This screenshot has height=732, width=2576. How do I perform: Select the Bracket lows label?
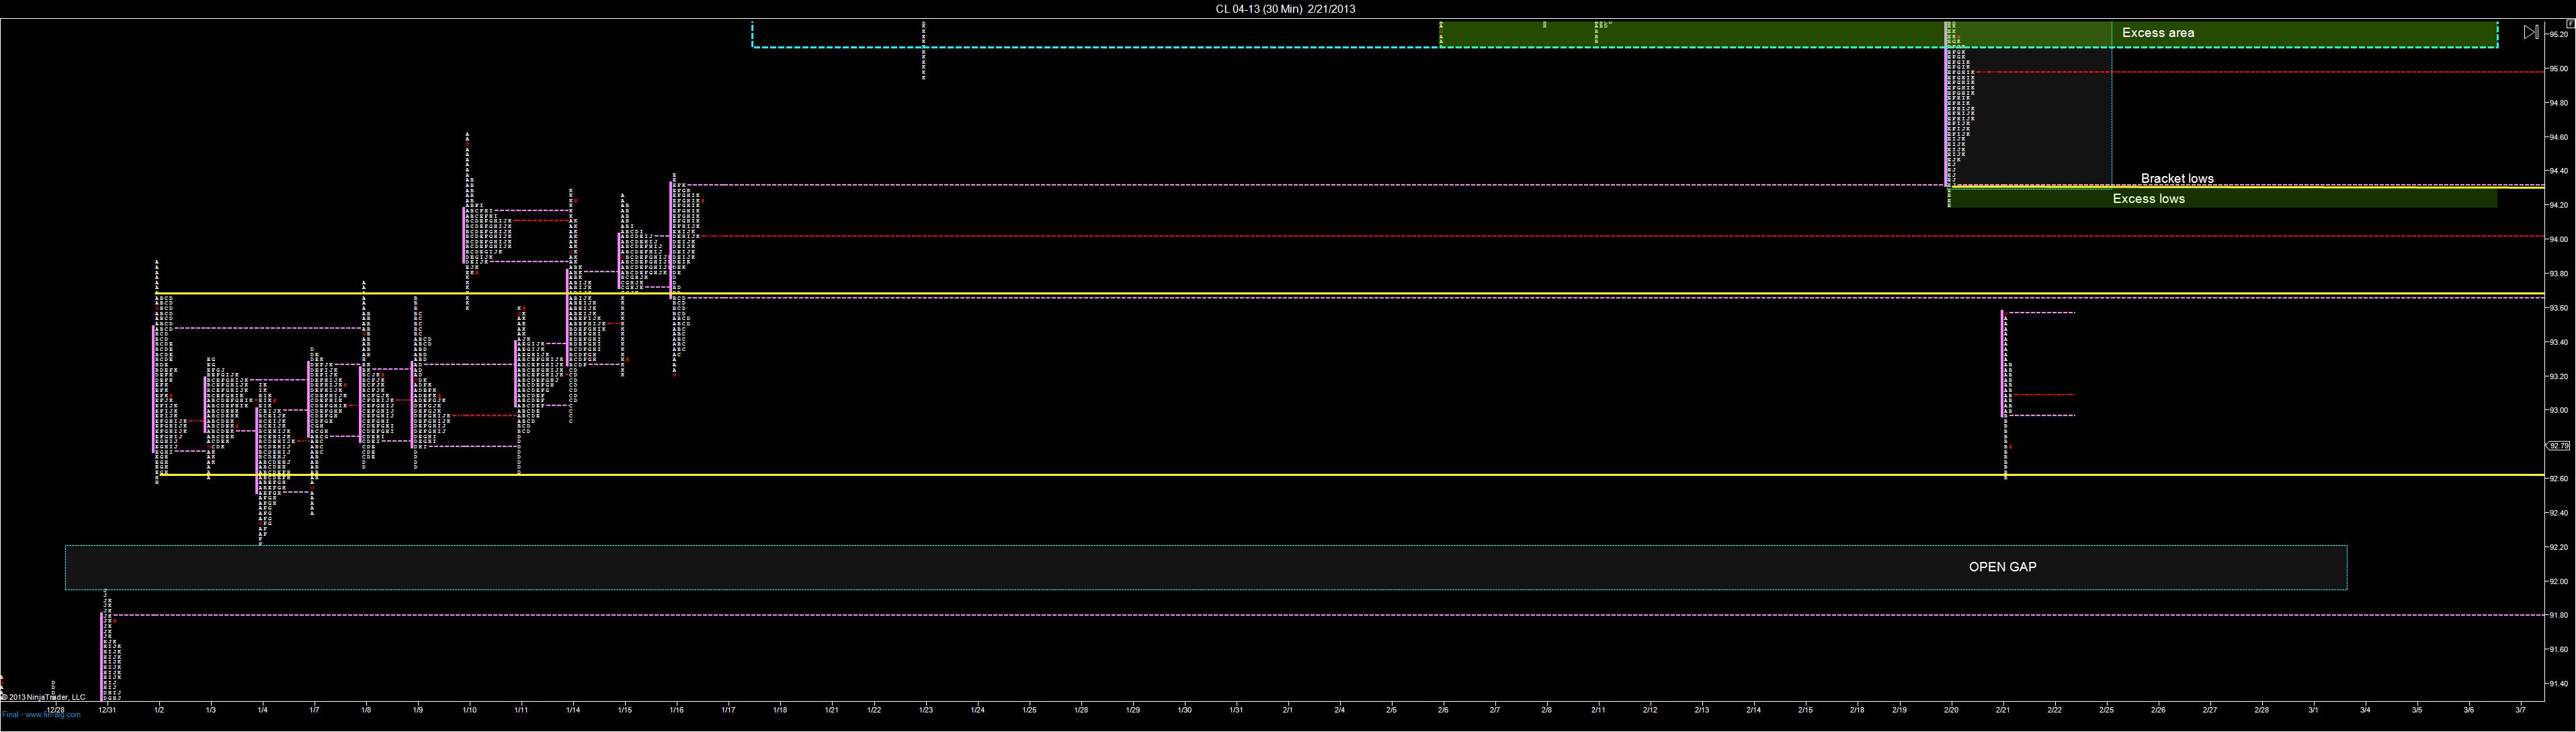tap(2177, 179)
